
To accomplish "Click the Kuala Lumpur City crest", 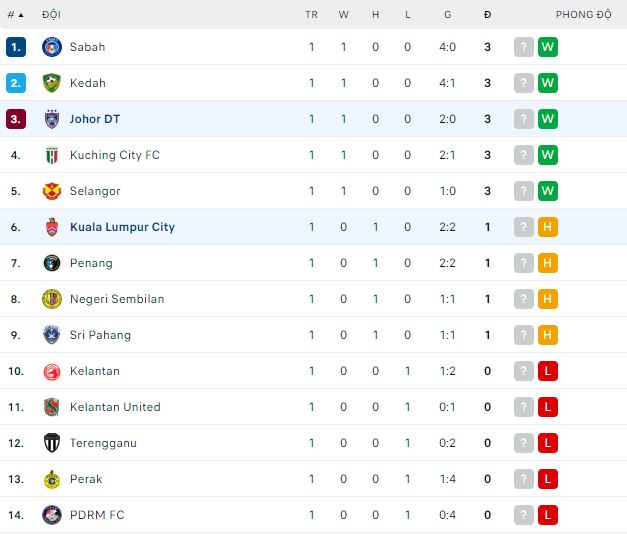I will 52,227.
